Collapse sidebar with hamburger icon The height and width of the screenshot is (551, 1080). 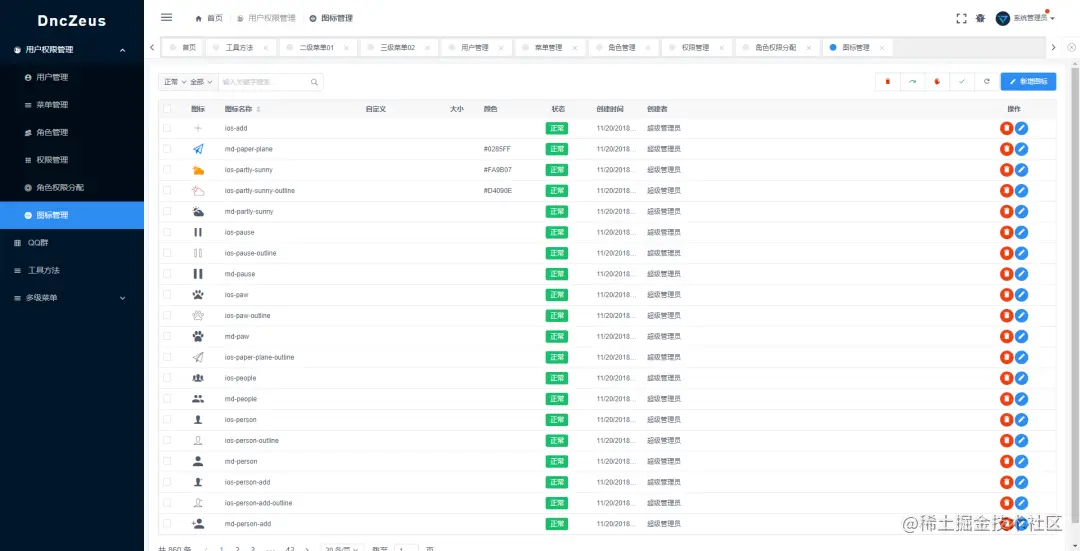pyautogui.click(x=166, y=18)
